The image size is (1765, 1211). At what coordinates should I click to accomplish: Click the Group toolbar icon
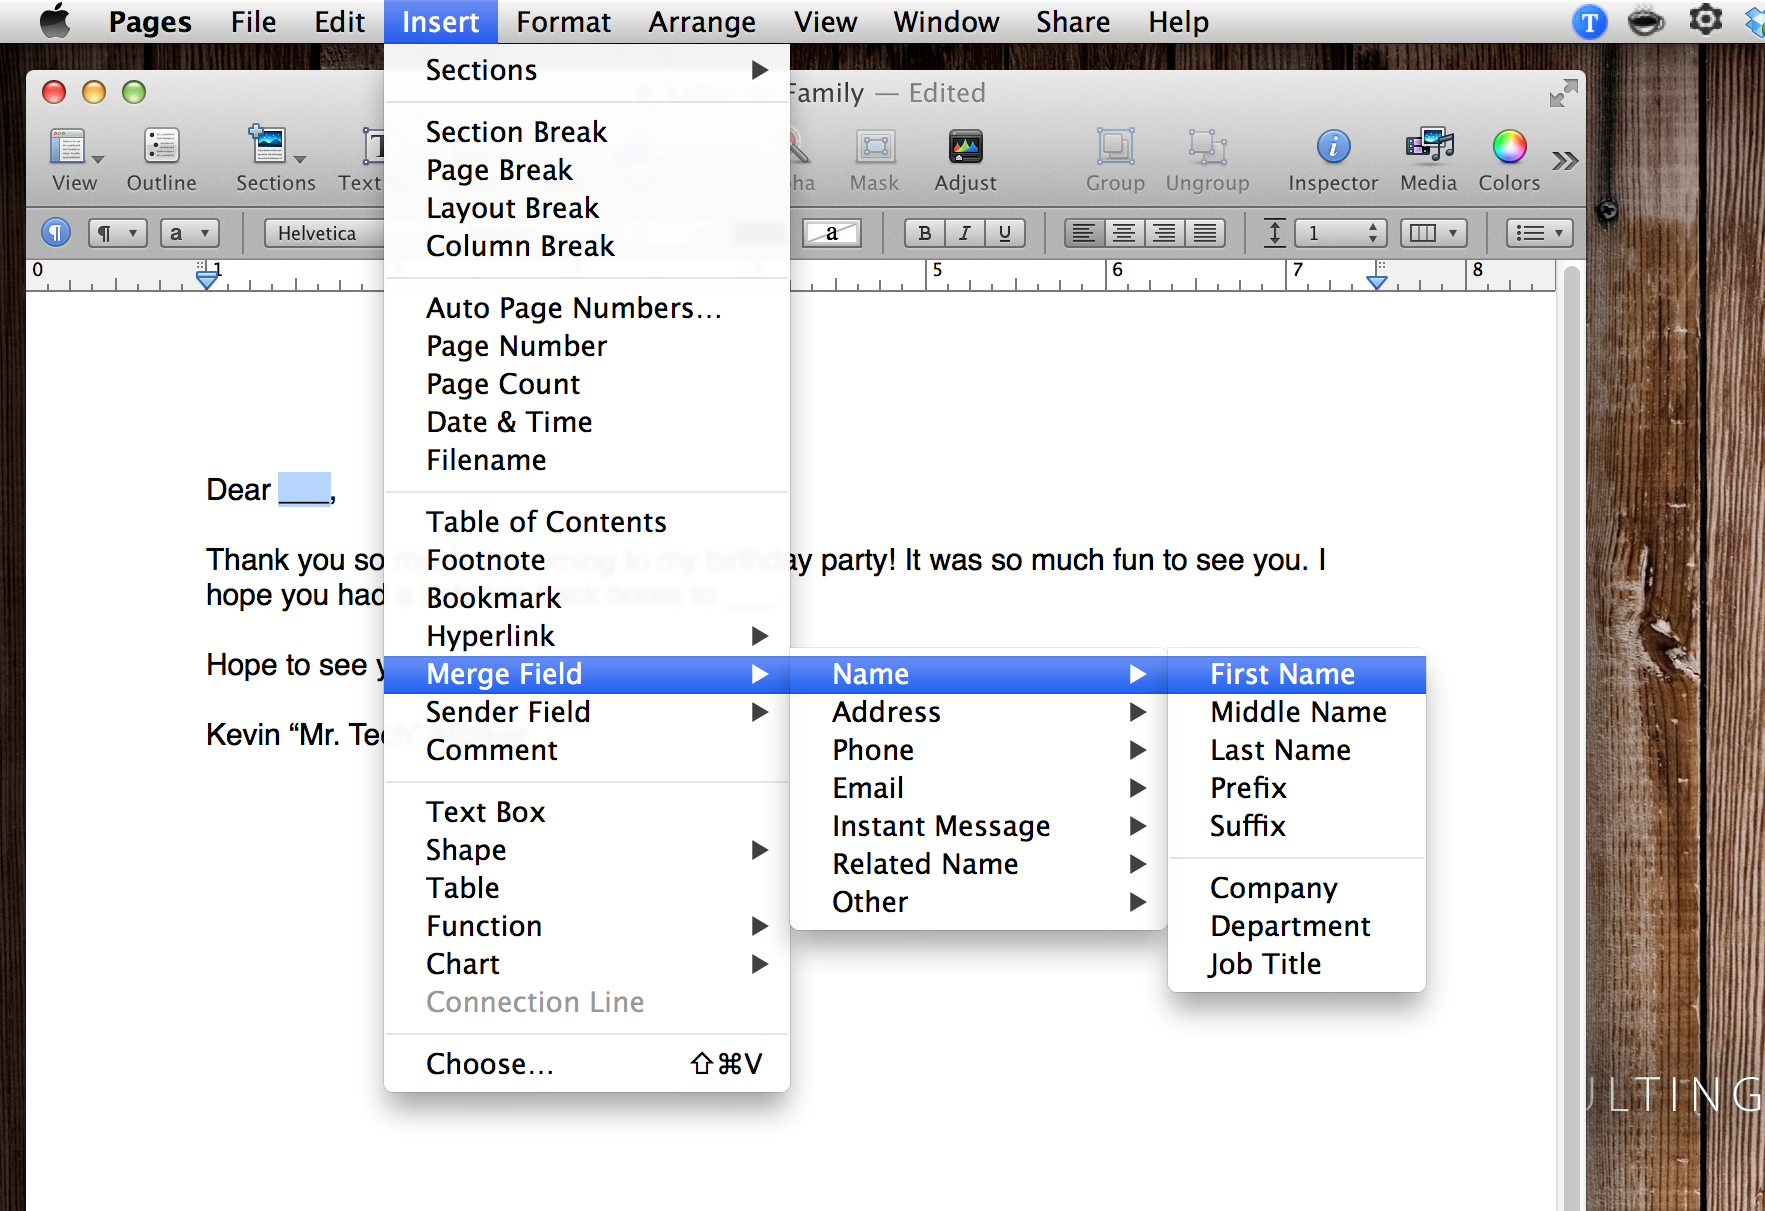tap(1115, 158)
